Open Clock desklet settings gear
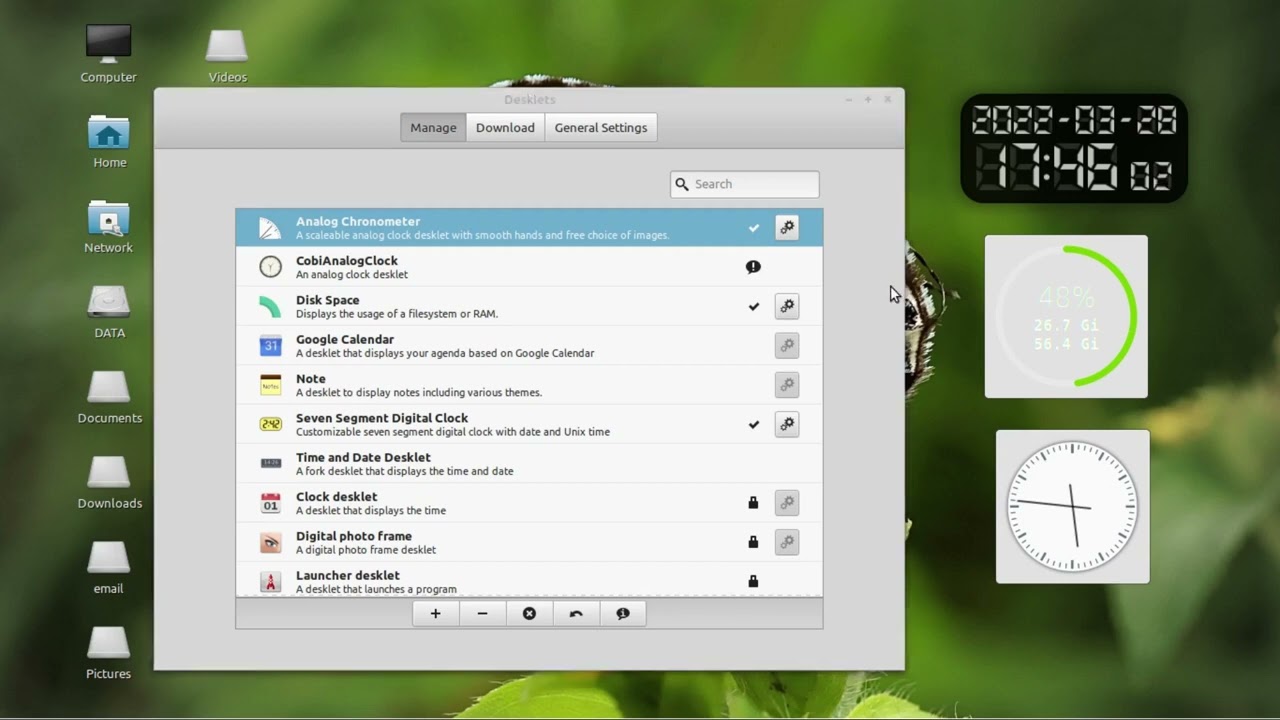The image size is (1280, 720). (x=787, y=503)
